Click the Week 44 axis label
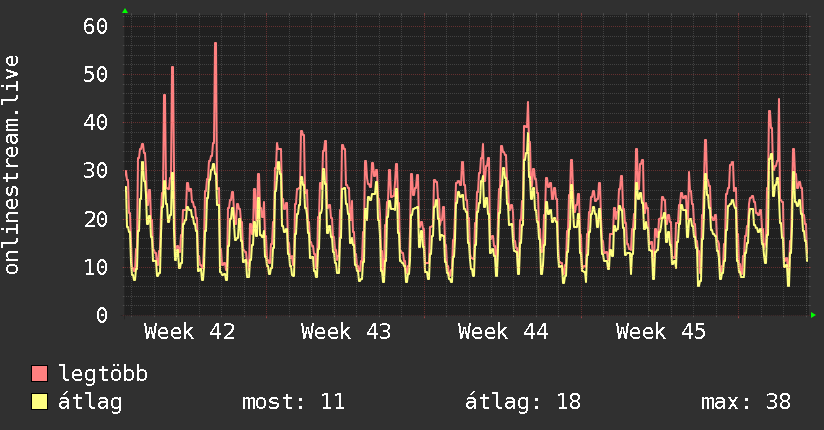Image resolution: width=824 pixels, height=430 pixels. [503, 332]
